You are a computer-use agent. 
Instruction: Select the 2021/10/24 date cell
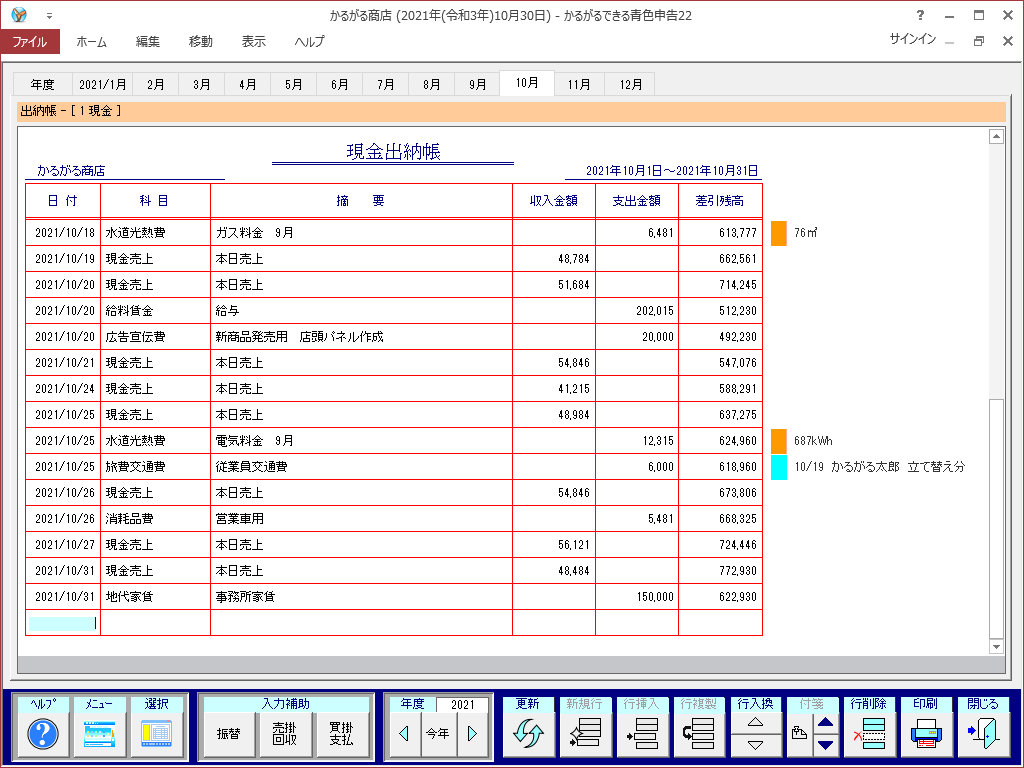coord(63,389)
